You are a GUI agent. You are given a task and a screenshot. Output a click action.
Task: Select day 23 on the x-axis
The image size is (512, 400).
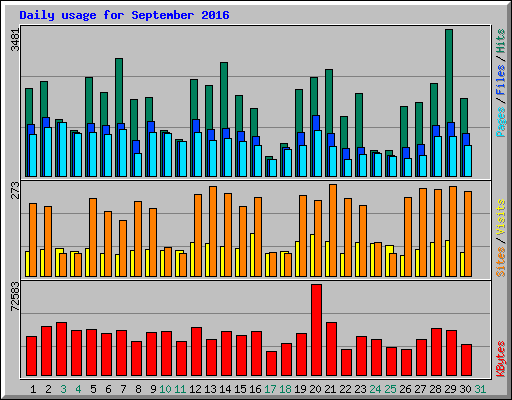360,389
